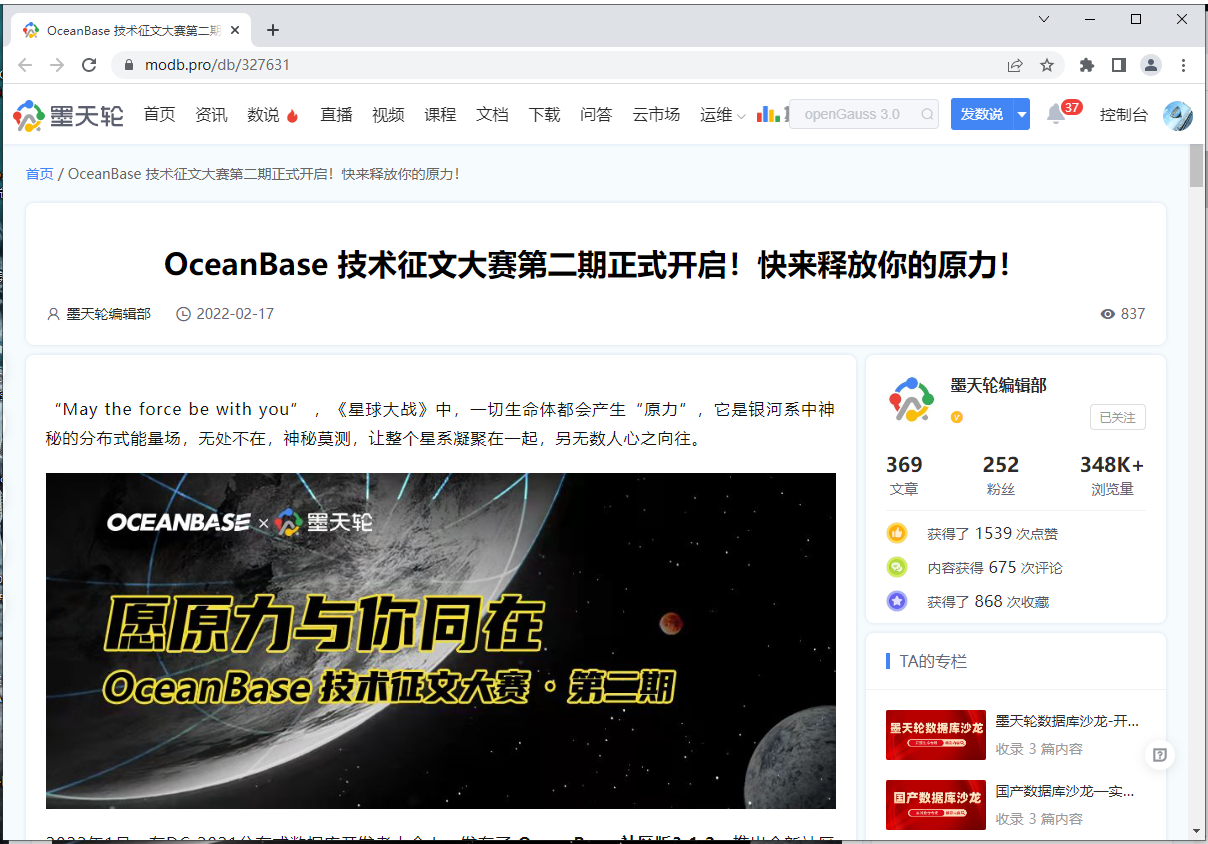The height and width of the screenshot is (844, 1208).
Task: Open the 墨天轮数据库沙龙 column thumbnail
Action: pyautogui.click(x=936, y=735)
